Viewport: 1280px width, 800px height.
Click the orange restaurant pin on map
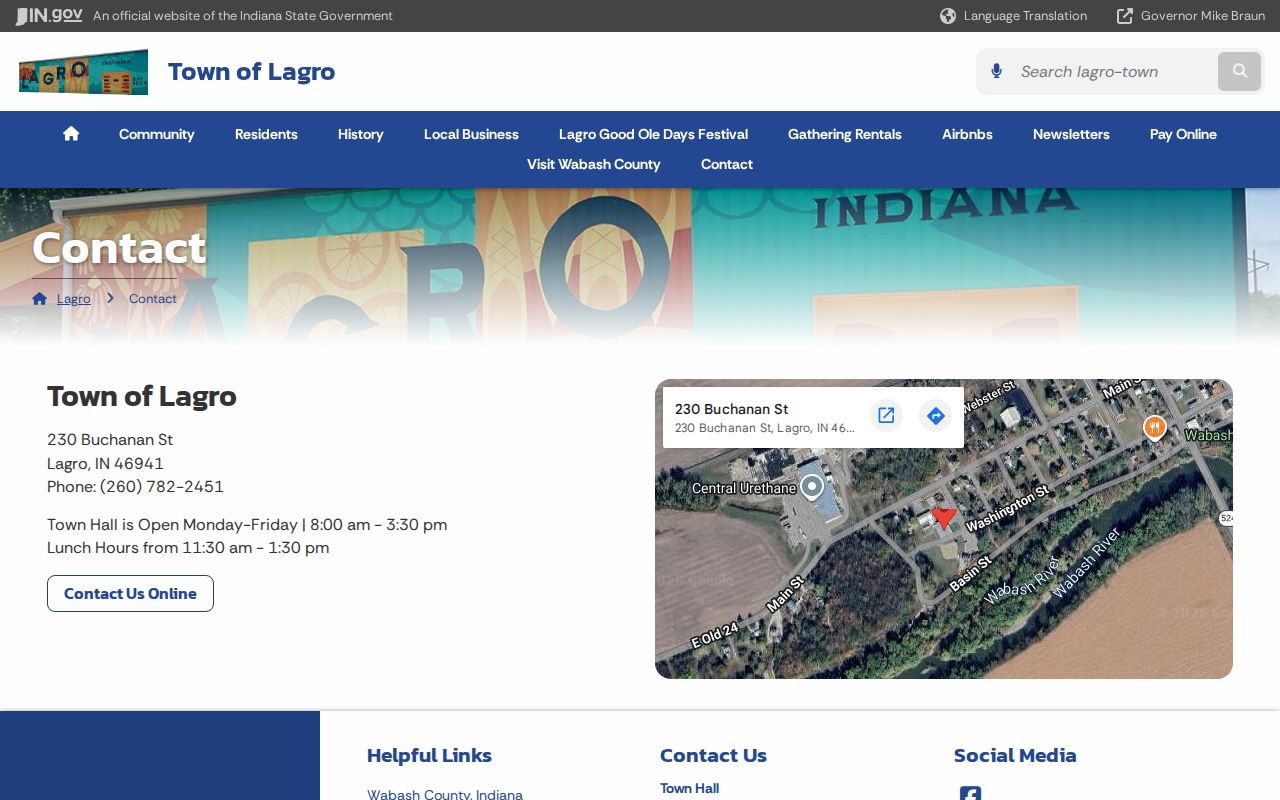coord(1155,428)
